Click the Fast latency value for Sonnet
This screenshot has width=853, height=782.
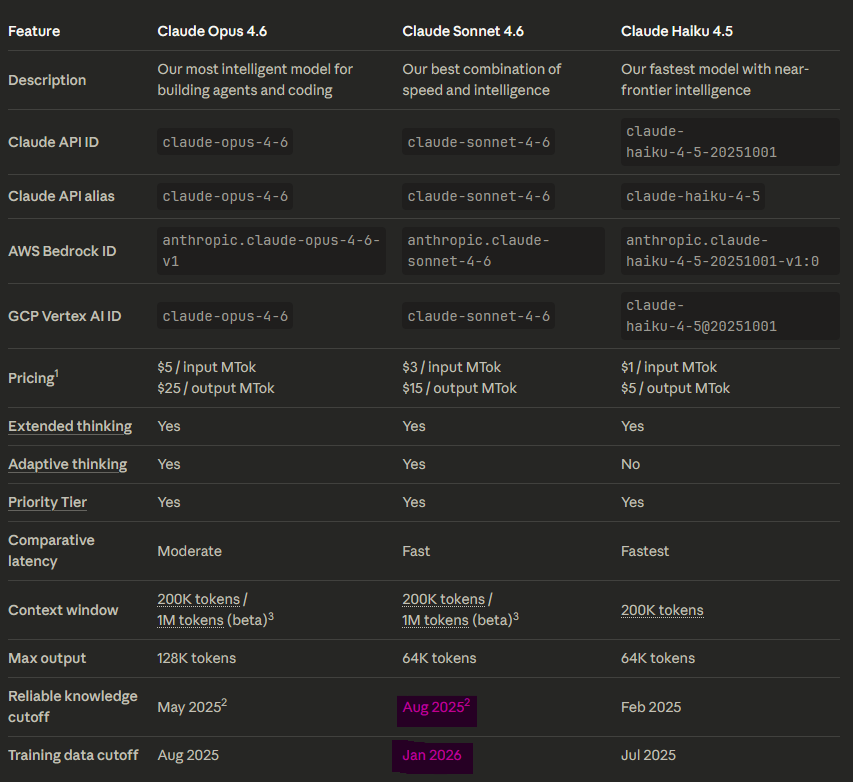pyautogui.click(x=416, y=551)
